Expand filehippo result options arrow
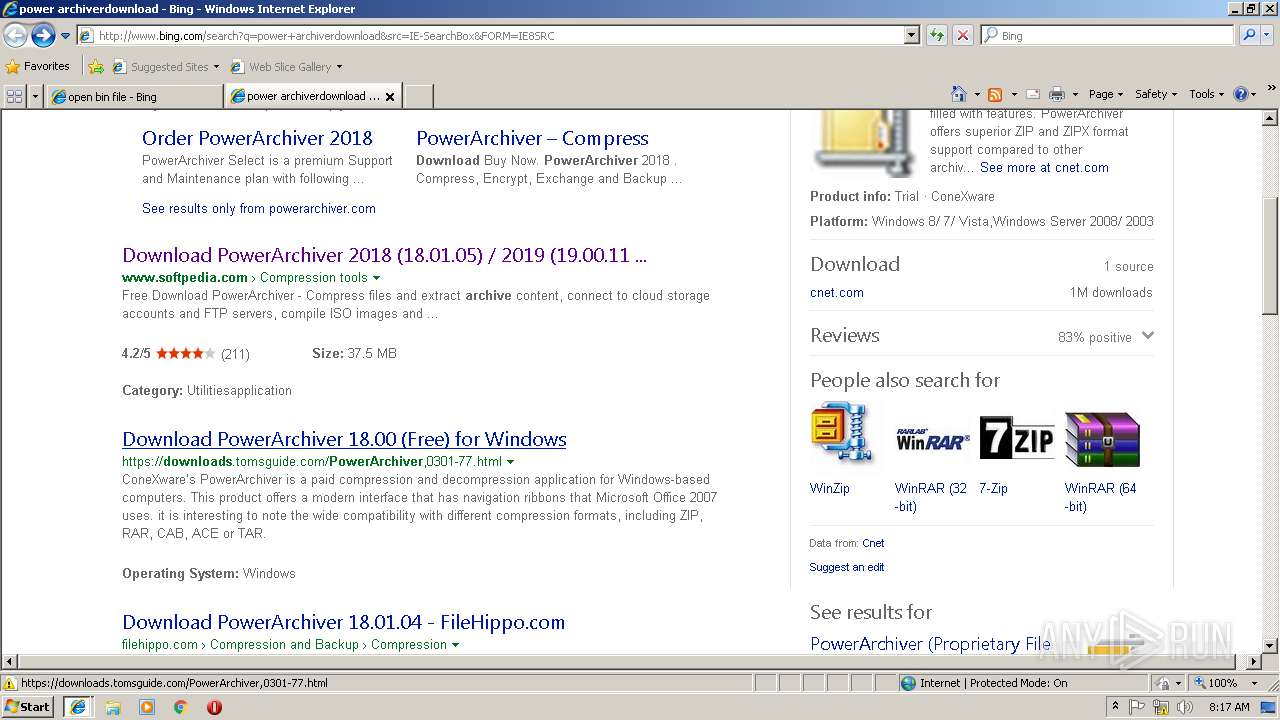This screenshot has width=1280, height=720. [455, 645]
